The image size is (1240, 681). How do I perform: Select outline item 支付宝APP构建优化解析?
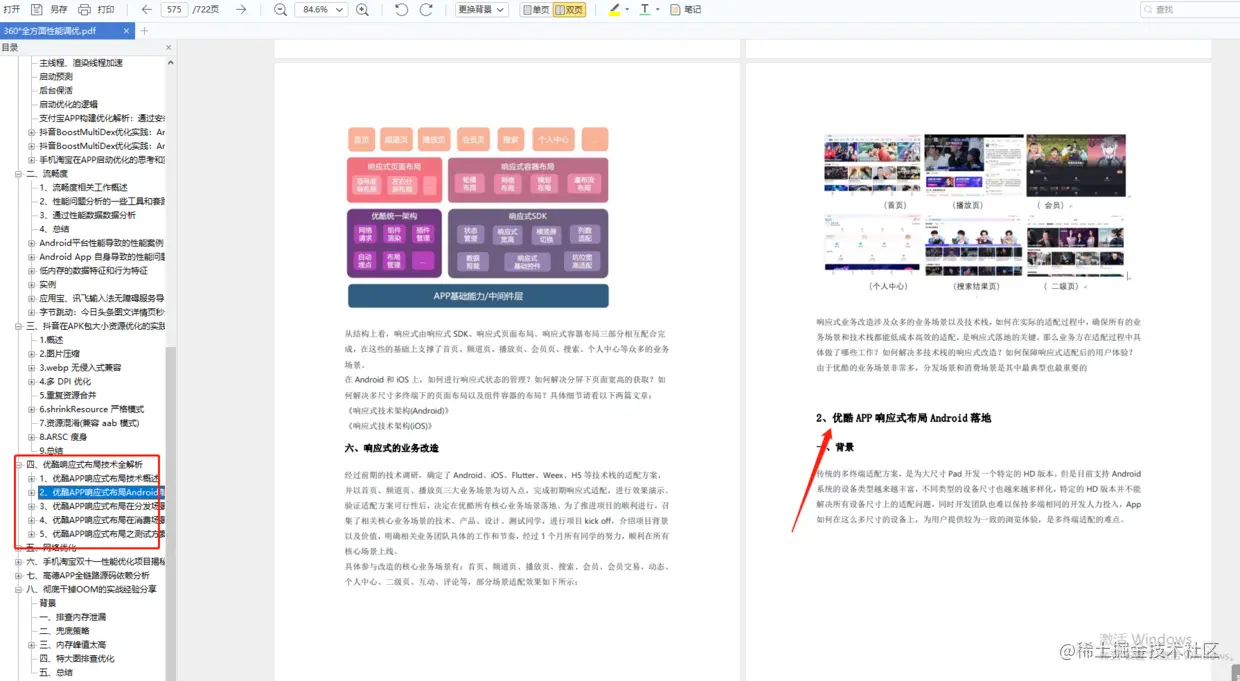(x=102, y=118)
